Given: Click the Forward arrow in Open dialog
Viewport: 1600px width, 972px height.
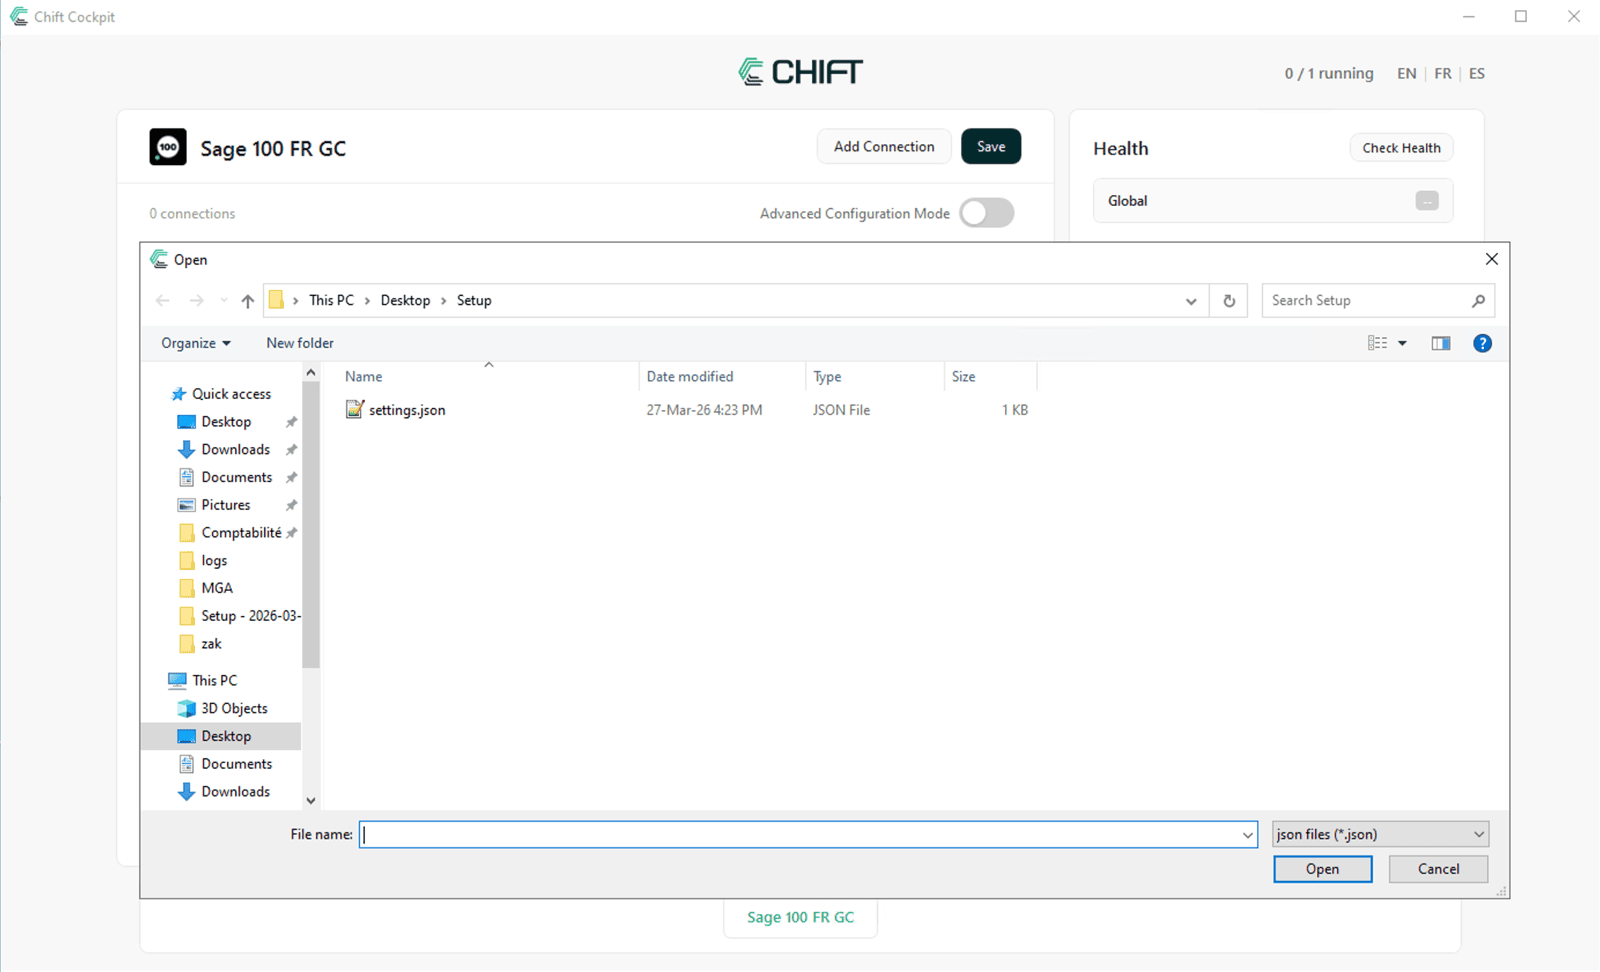Looking at the screenshot, I should pyautogui.click(x=196, y=301).
